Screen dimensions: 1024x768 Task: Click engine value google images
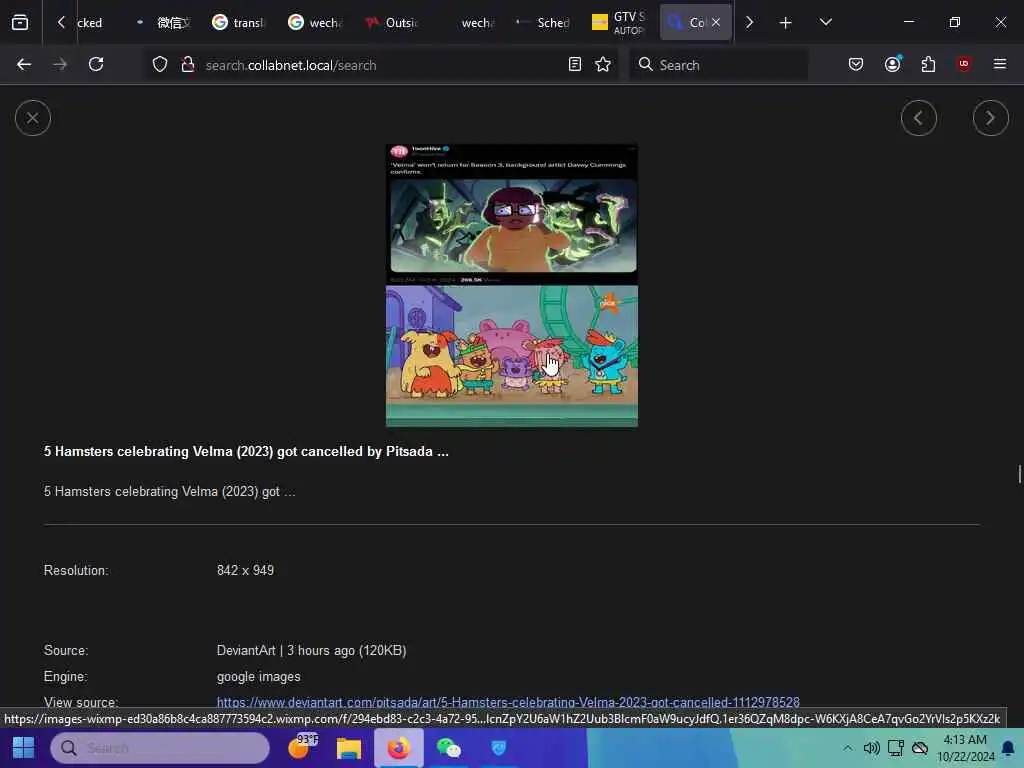(x=259, y=677)
